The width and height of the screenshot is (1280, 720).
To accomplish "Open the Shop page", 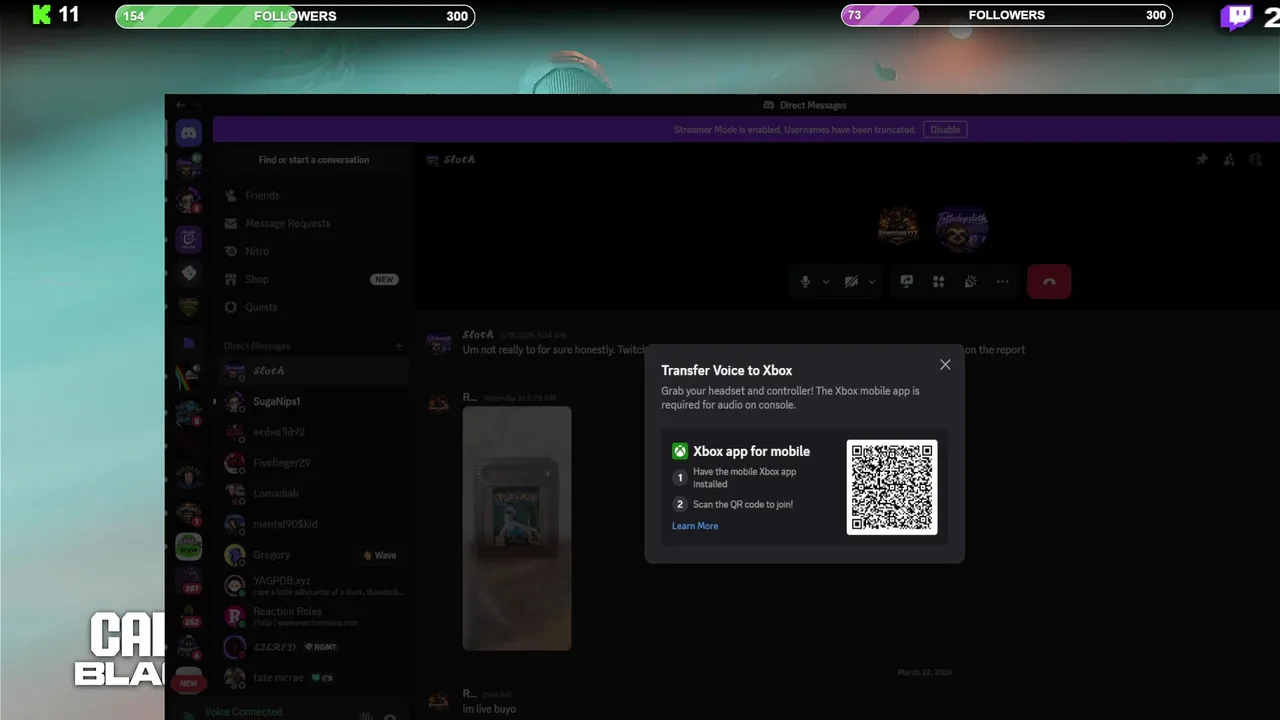I will (313, 280).
